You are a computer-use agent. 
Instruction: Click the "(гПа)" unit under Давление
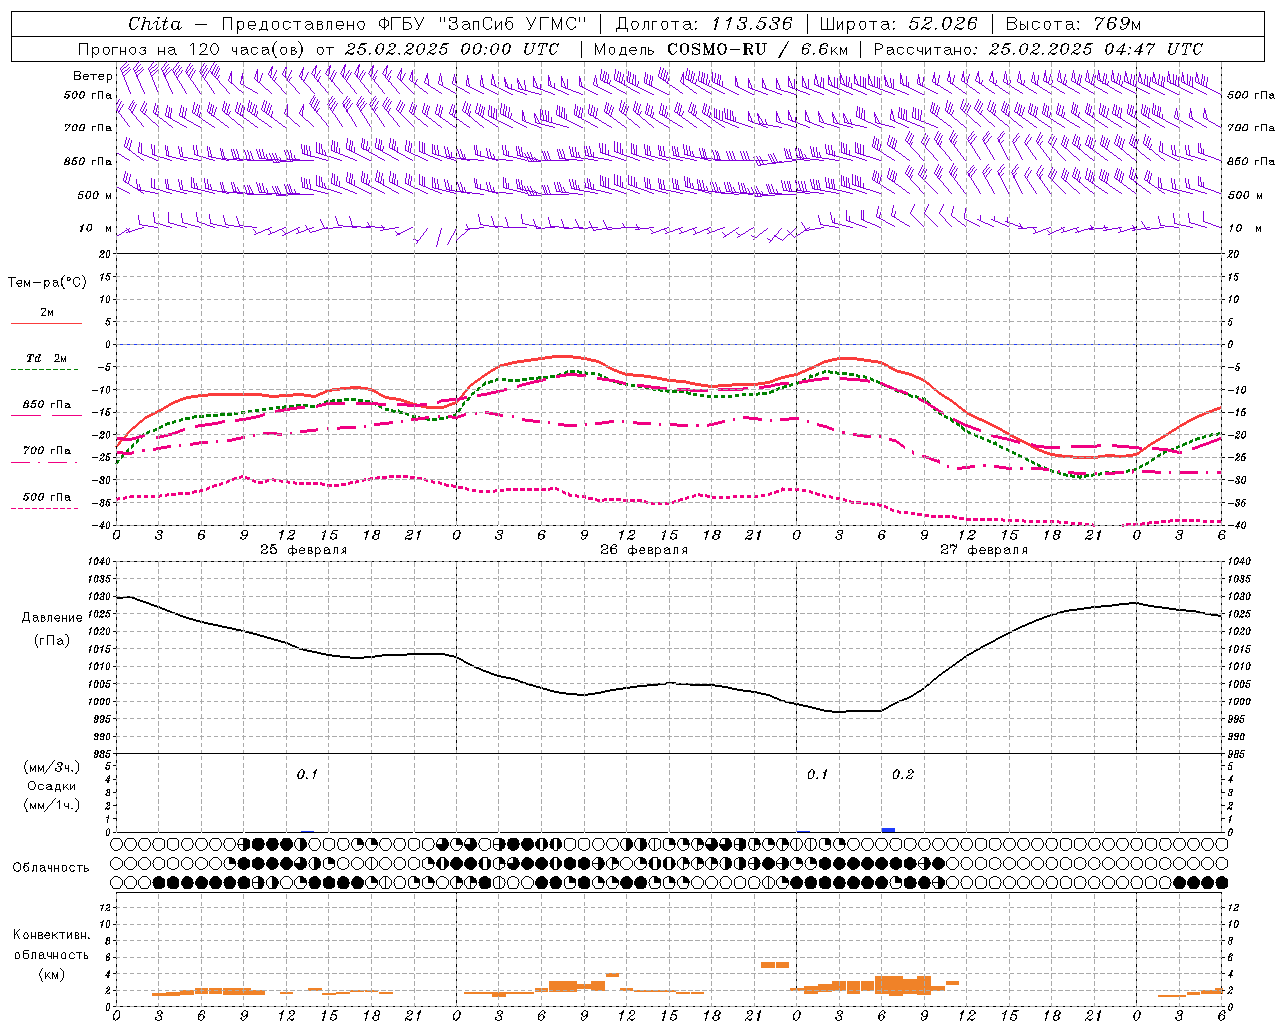pyautogui.click(x=52, y=641)
